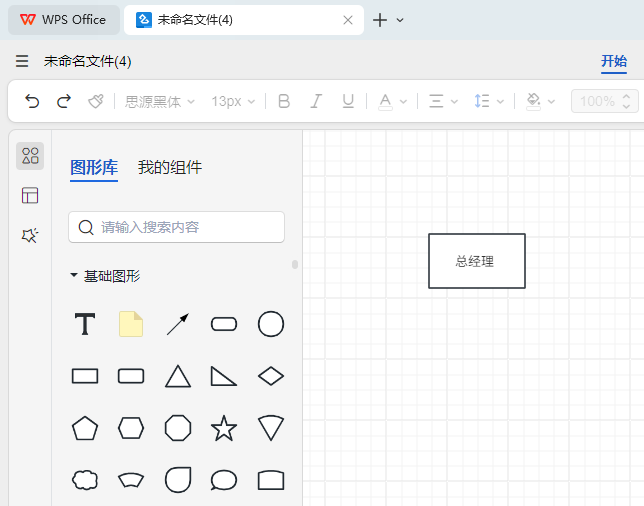This screenshot has height=506, width=644.
Task: Click the shape panel scrollbar thumb
Action: pos(295,264)
